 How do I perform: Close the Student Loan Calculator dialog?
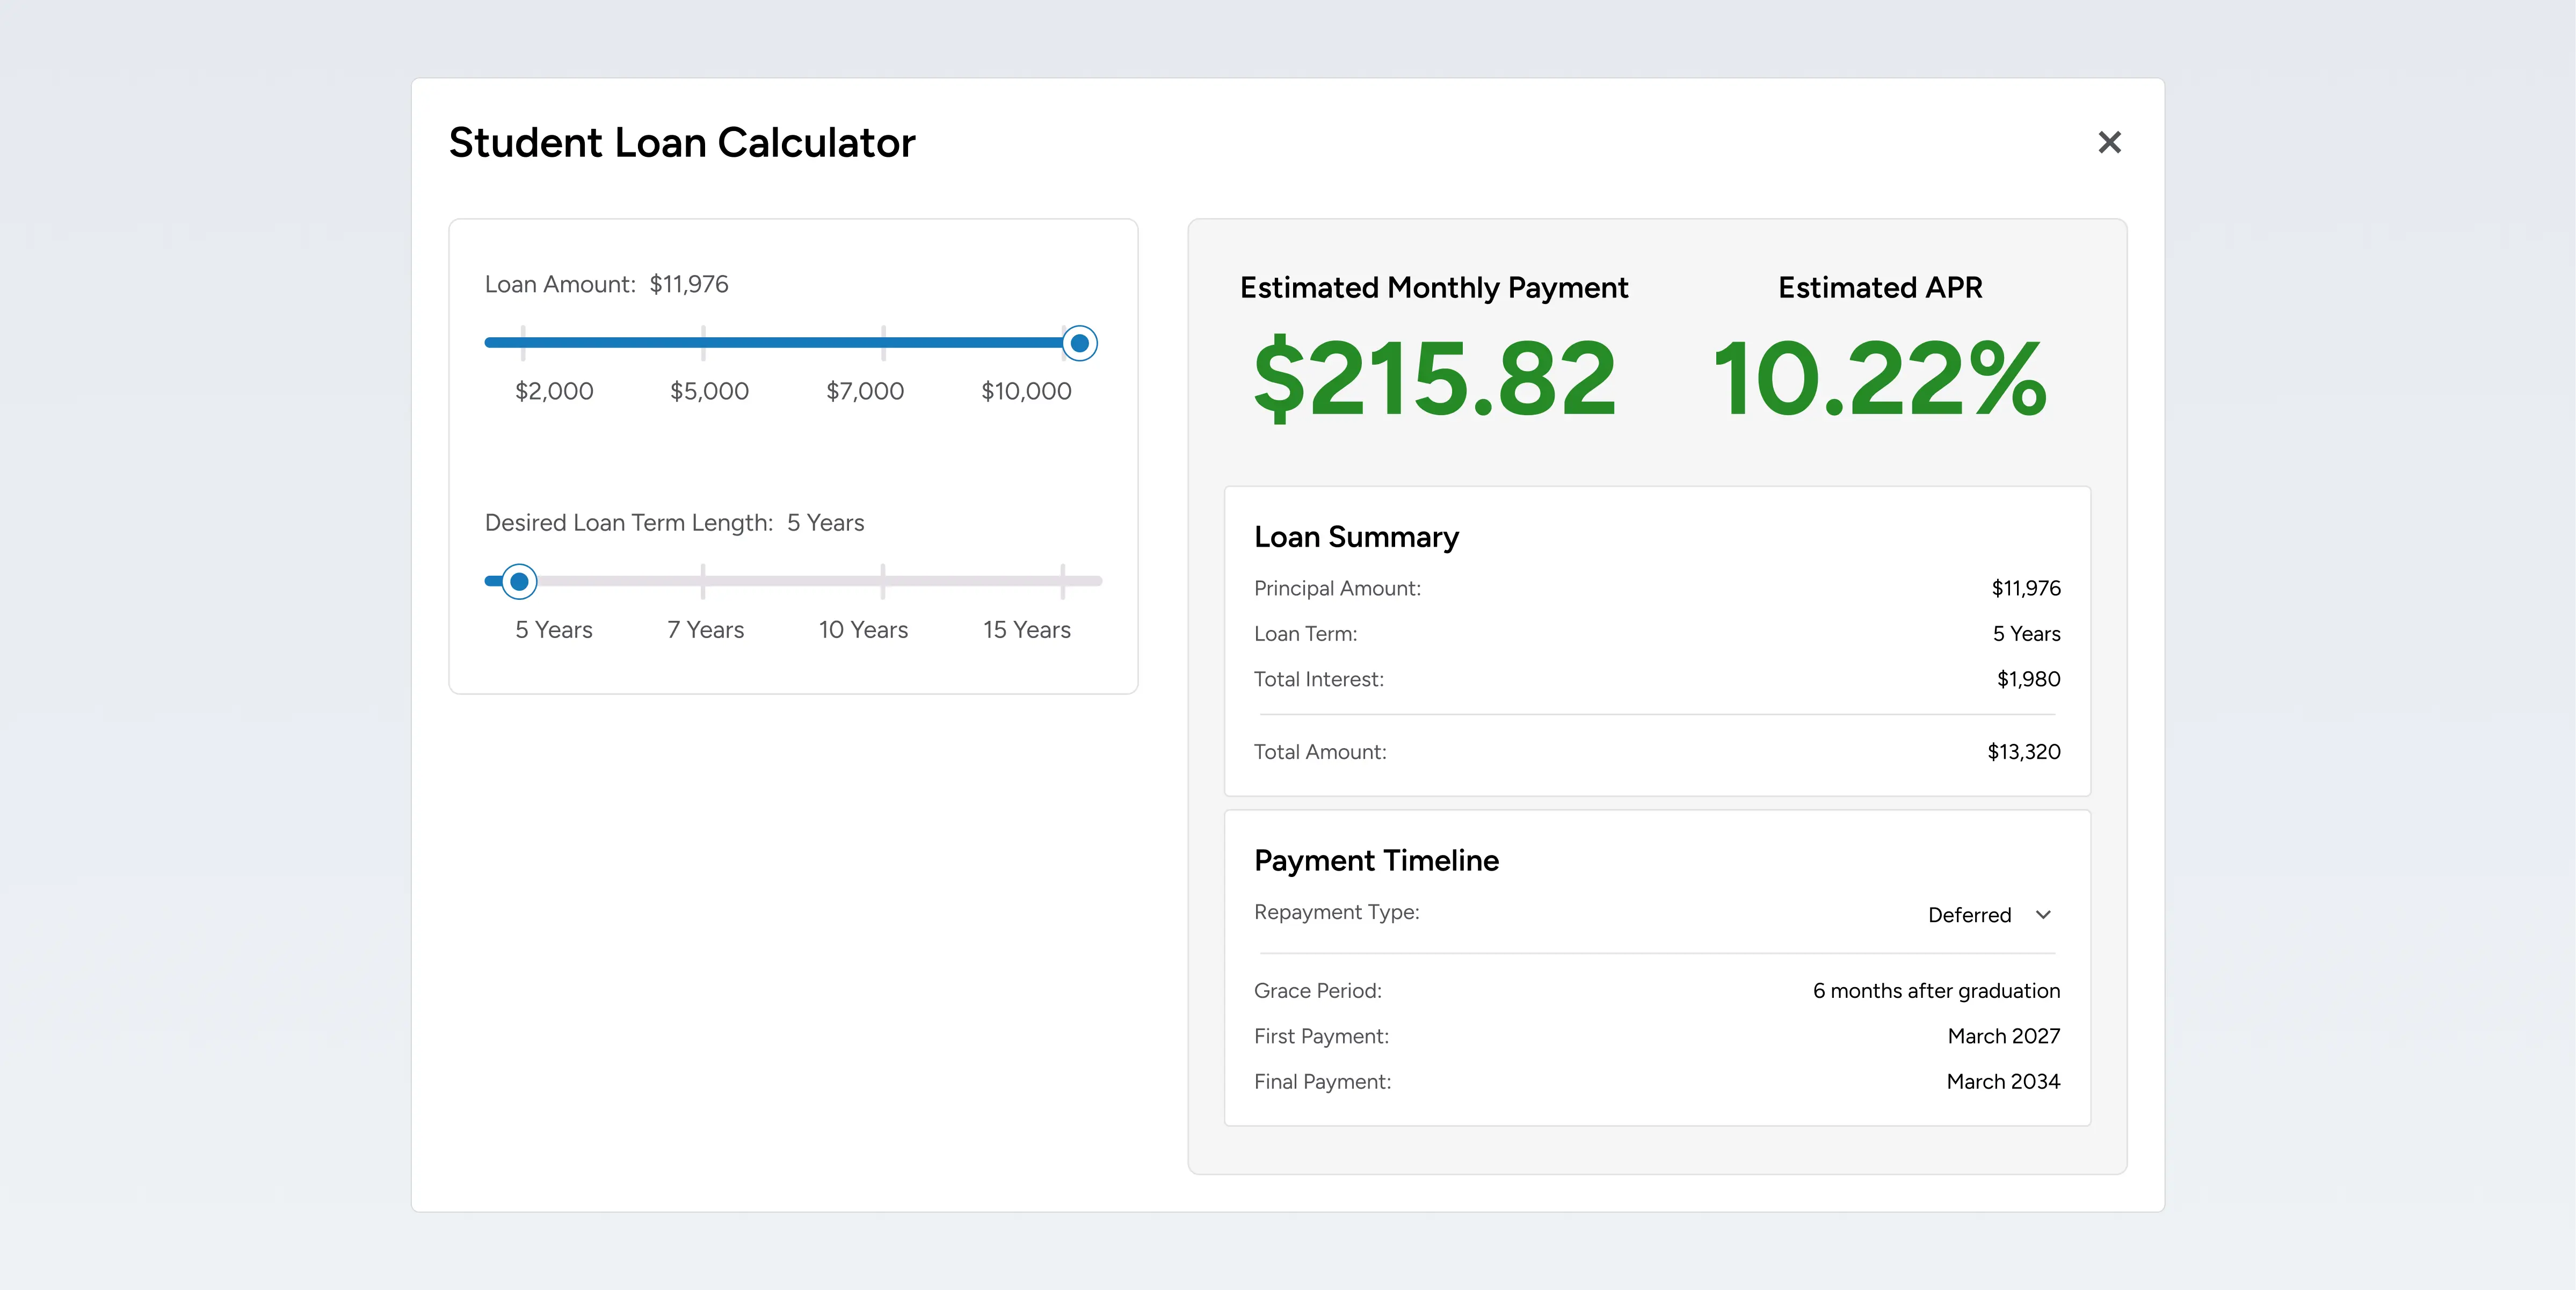pos(2109,142)
